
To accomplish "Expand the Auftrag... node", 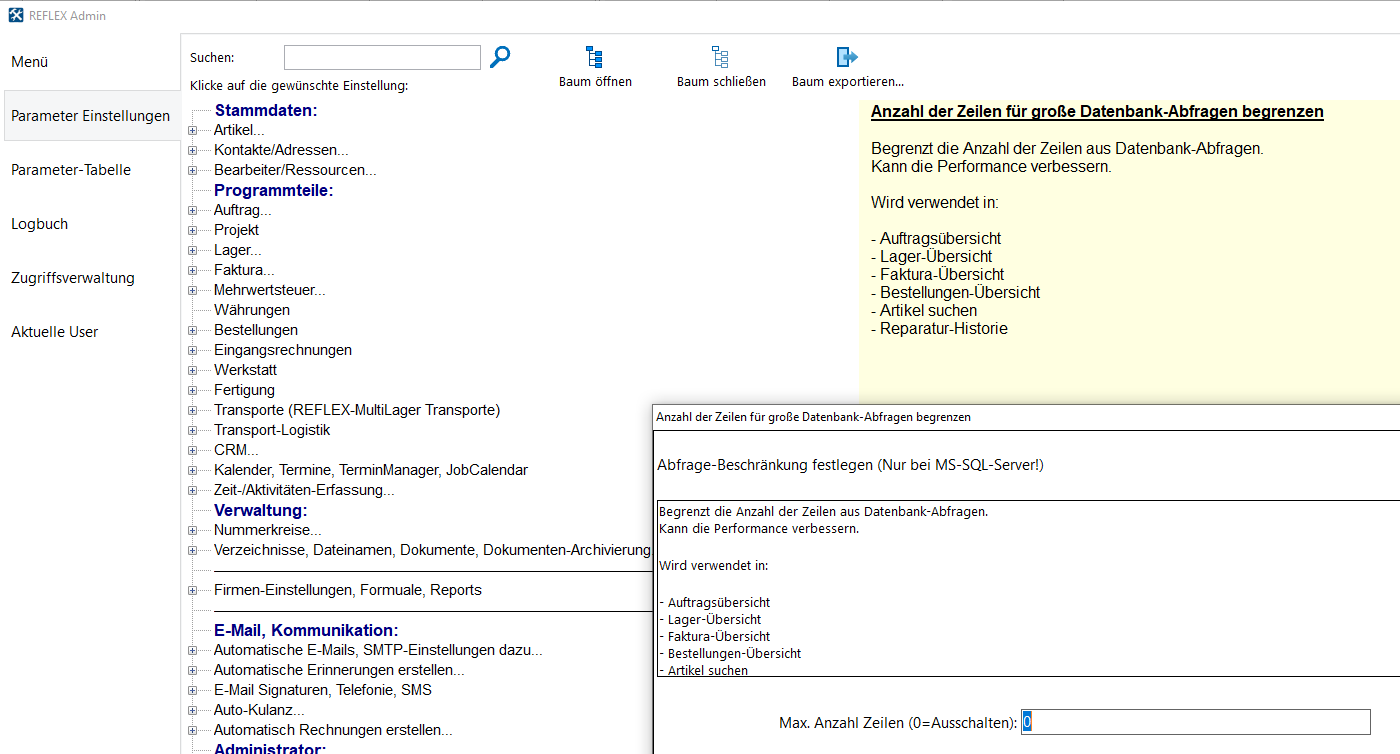I will click(x=192, y=210).
